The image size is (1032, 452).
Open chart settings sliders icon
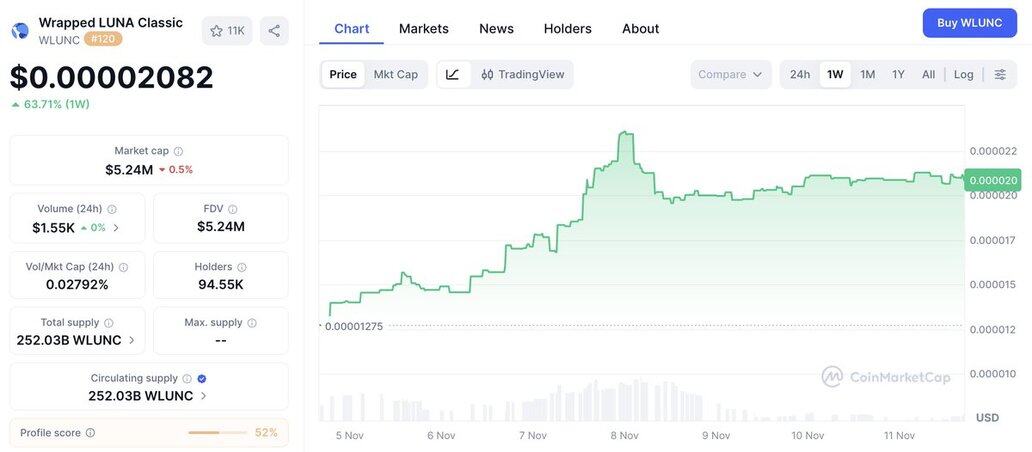point(1000,74)
